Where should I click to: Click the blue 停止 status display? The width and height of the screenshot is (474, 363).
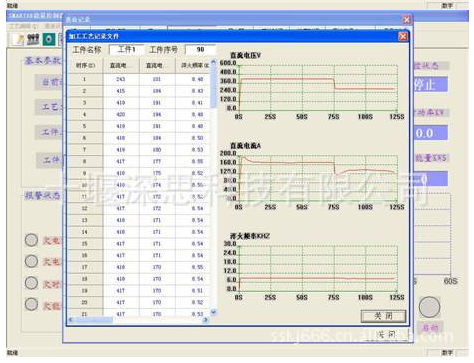coord(430,85)
